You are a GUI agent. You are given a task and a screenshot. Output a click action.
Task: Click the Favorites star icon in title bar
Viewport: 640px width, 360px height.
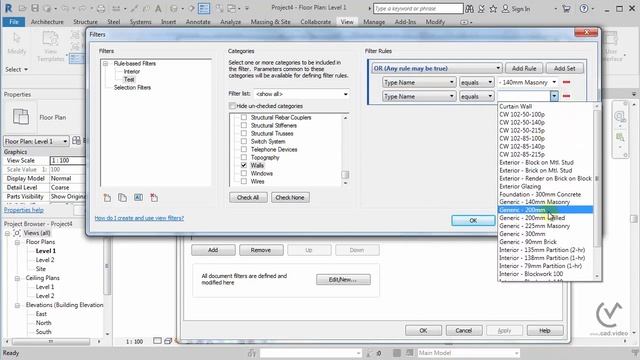pos(493,8)
